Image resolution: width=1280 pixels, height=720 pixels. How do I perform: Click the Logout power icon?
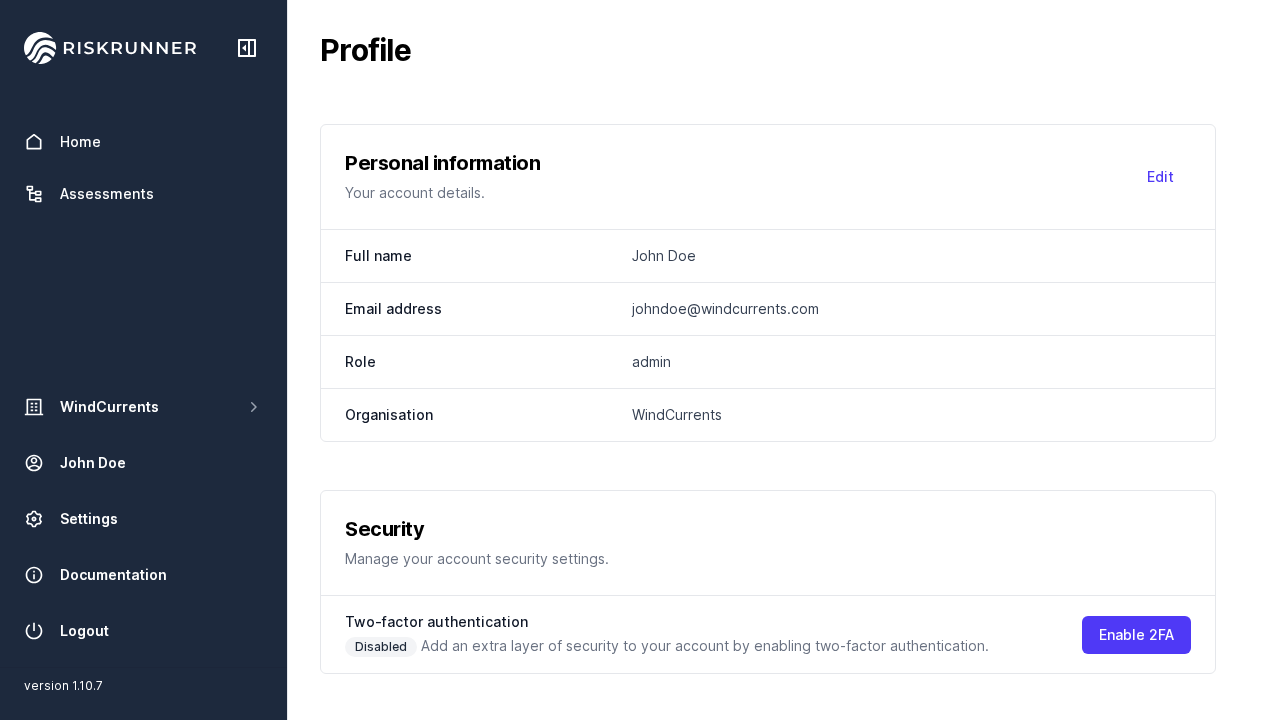click(x=34, y=631)
